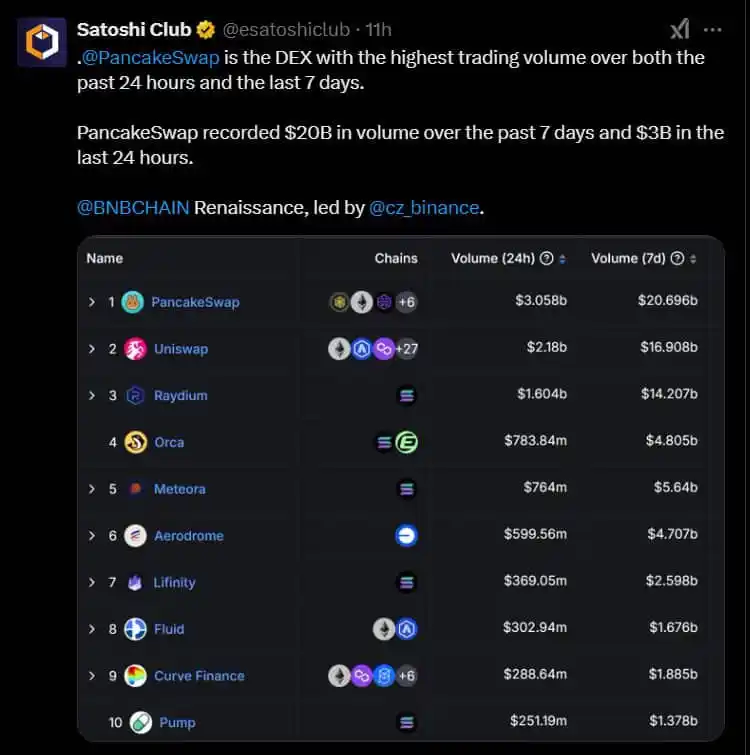Screen dimensions: 750x755
Task: Expand the Aerodrome row chevron
Action: 91,536
